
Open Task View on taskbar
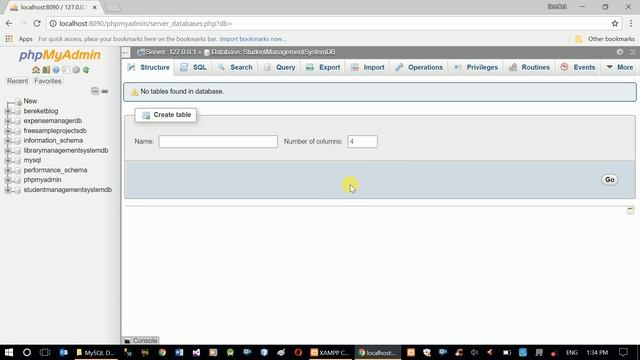(44, 352)
